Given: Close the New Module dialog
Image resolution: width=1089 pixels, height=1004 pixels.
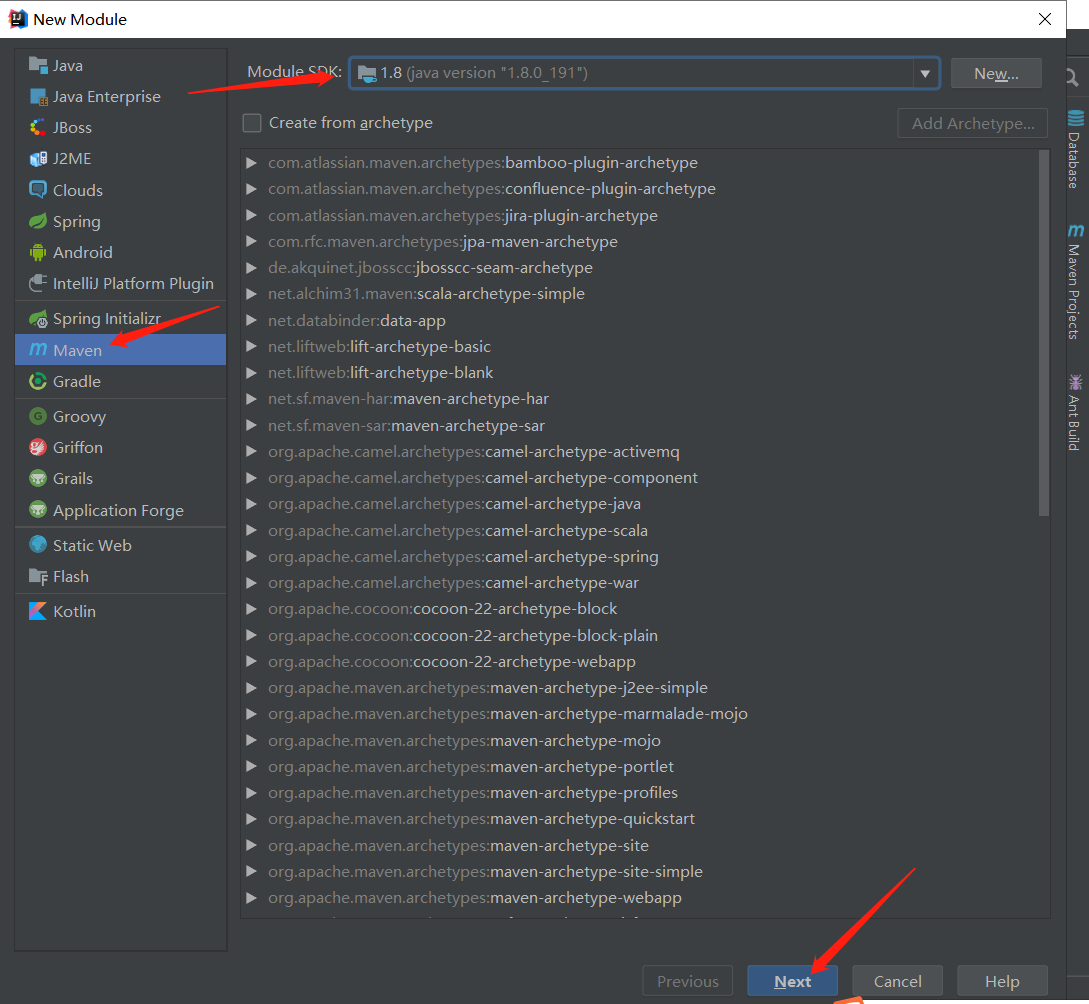Looking at the screenshot, I should click(1045, 19).
